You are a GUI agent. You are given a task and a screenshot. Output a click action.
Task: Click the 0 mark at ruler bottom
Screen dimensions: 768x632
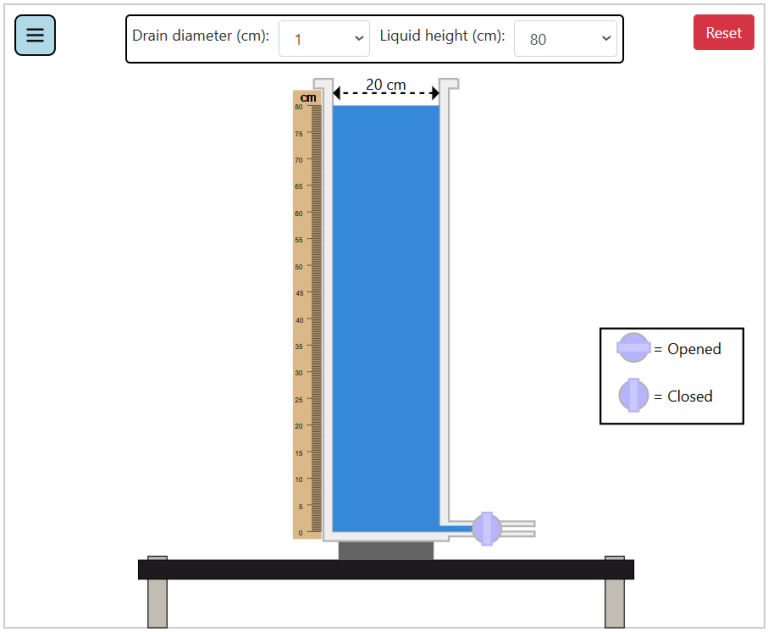[x=299, y=532]
